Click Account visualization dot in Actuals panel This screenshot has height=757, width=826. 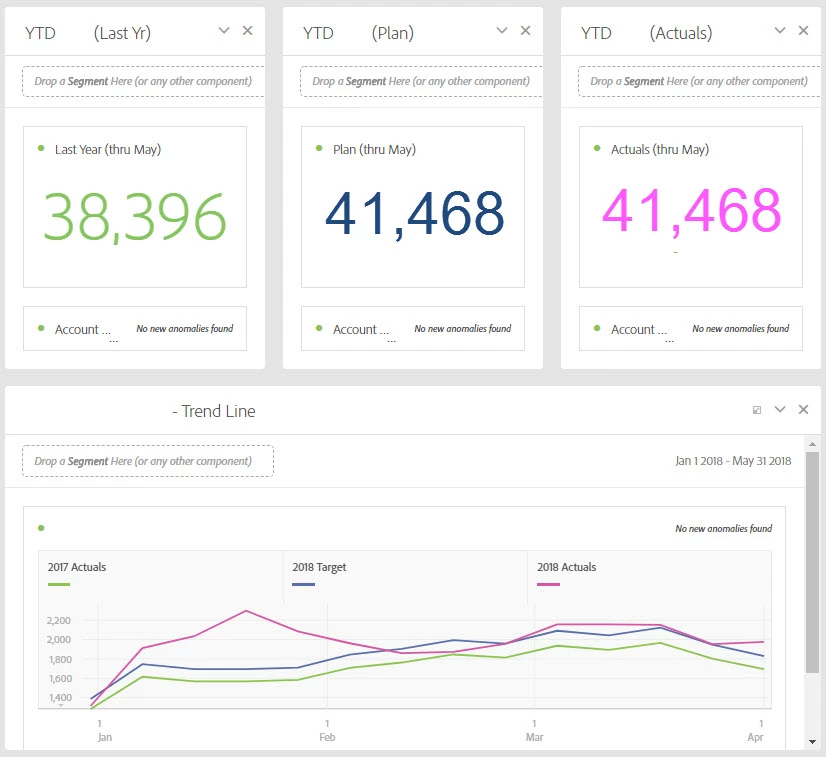point(597,328)
